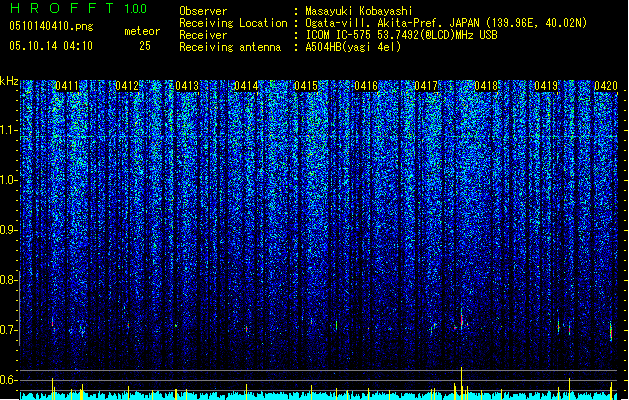Click the 0.8 frequency axis label
This screenshot has width=629, height=400.
(8, 280)
